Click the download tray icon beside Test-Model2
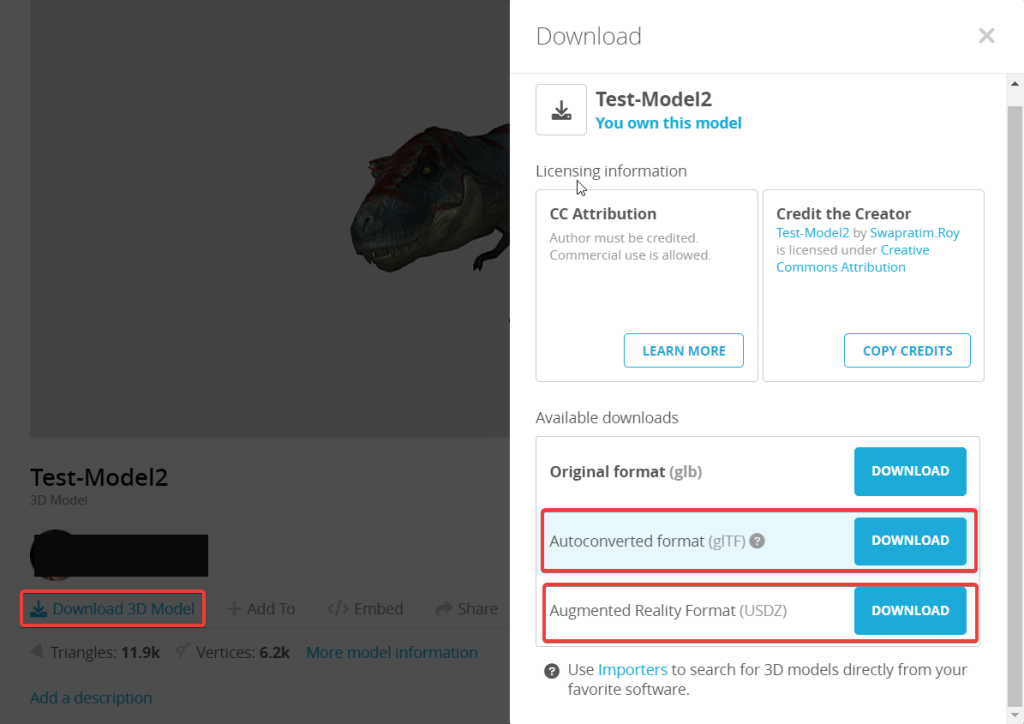1024x724 pixels. [x=561, y=110]
